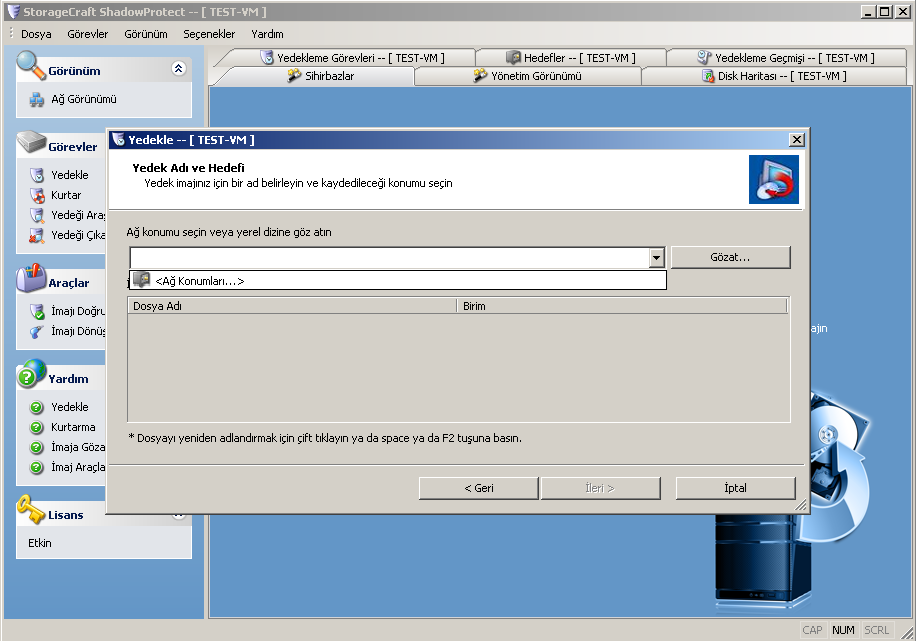Click the green help icon beside Kurtarma

pyautogui.click(x=37, y=427)
